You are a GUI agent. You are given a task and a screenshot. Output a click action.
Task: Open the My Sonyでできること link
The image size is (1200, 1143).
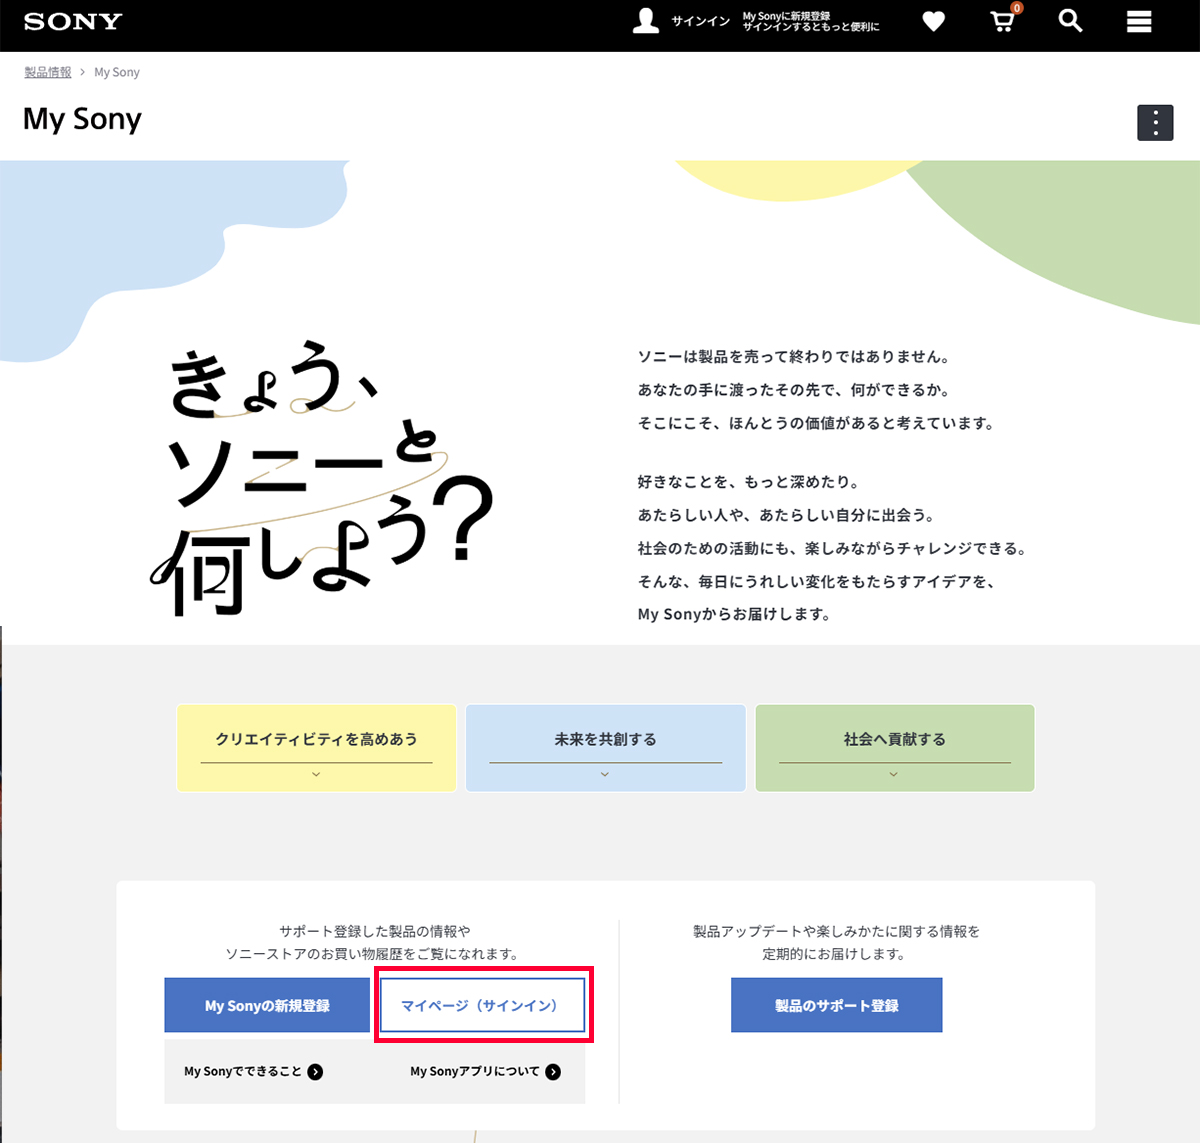[253, 1072]
